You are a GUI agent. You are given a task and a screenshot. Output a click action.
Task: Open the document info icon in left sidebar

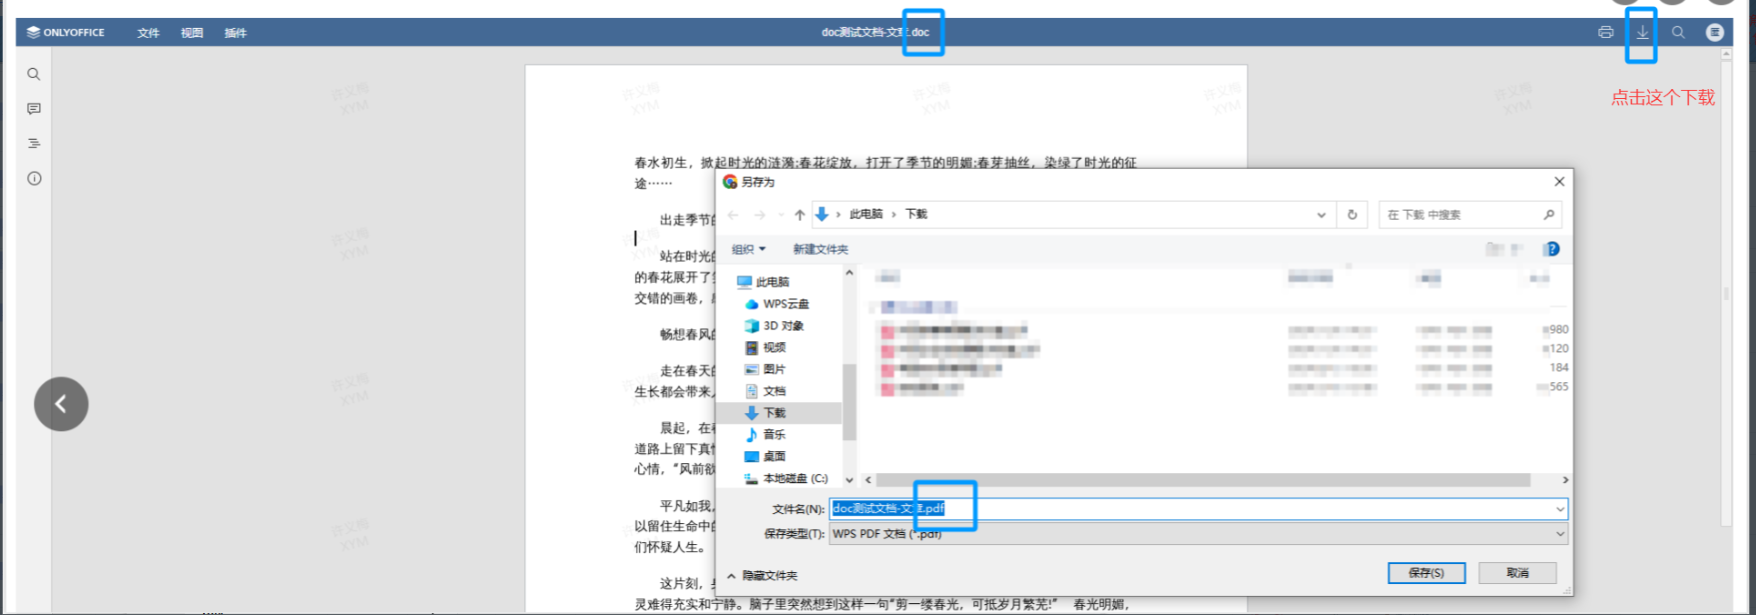34,179
